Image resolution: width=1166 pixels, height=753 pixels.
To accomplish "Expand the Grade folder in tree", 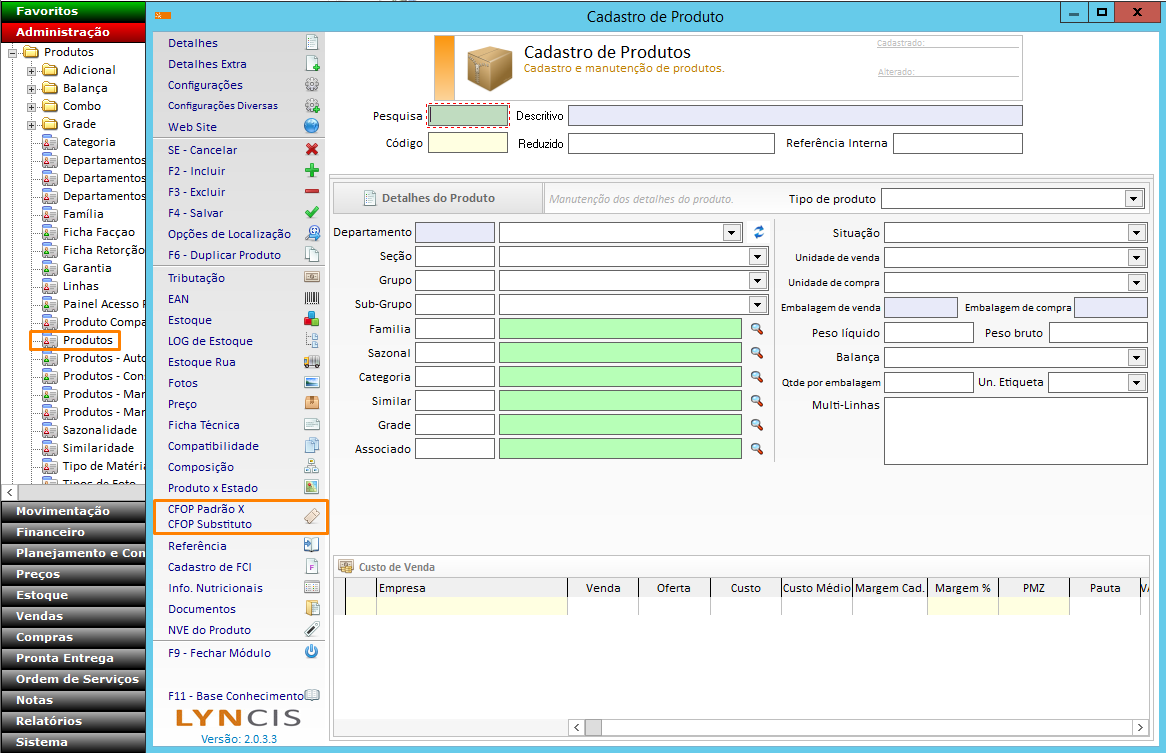I will pos(32,124).
